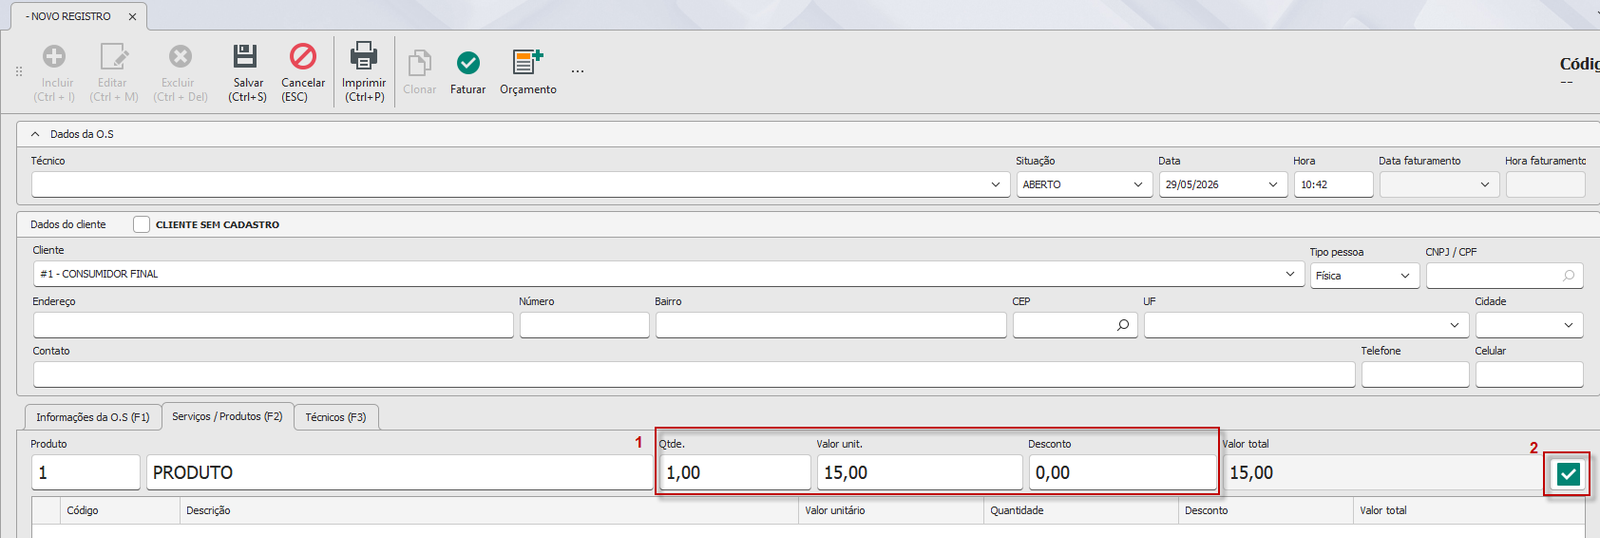The height and width of the screenshot is (538, 1600).
Task: Select the Serviços / Produtos (F2) tab
Action: pos(227,416)
